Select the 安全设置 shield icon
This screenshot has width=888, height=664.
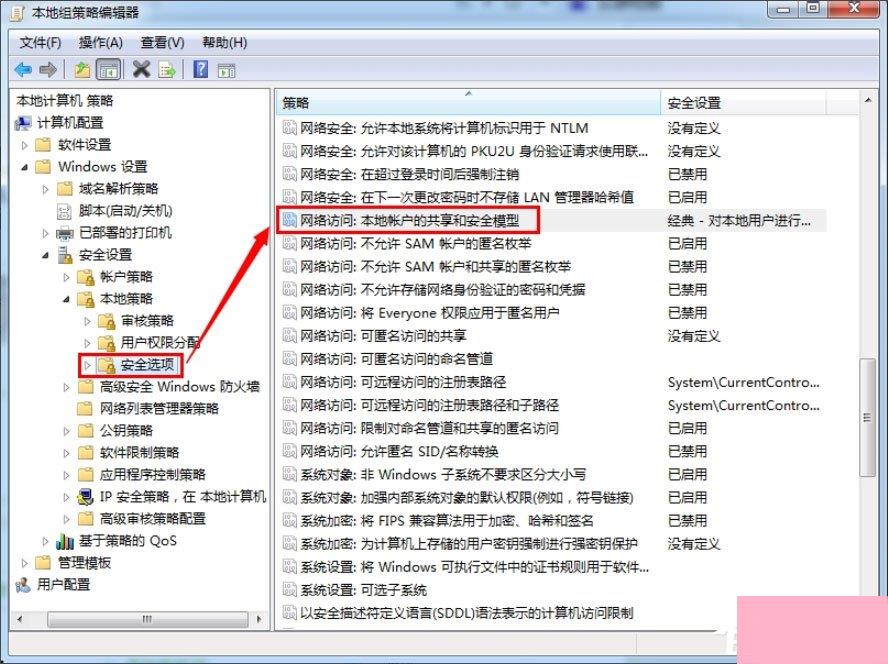(x=65, y=256)
